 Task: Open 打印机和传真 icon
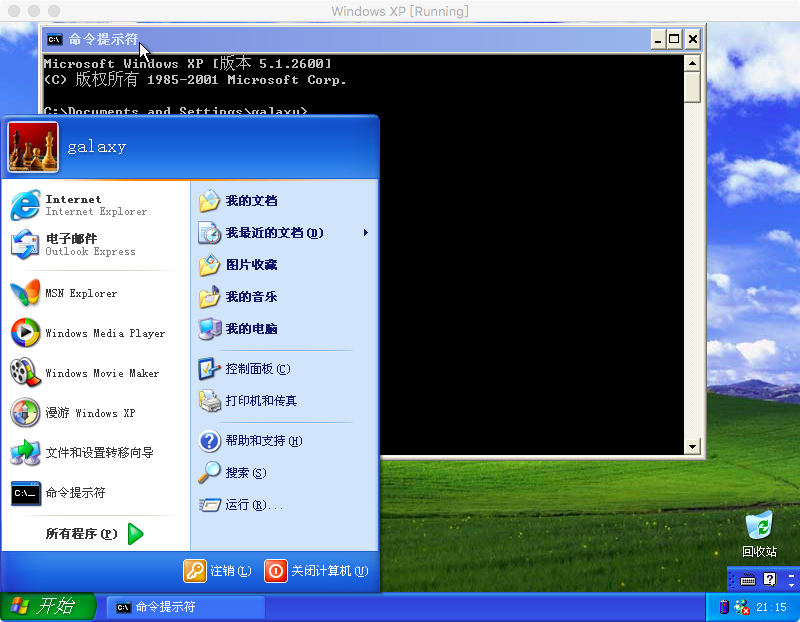pos(209,401)
